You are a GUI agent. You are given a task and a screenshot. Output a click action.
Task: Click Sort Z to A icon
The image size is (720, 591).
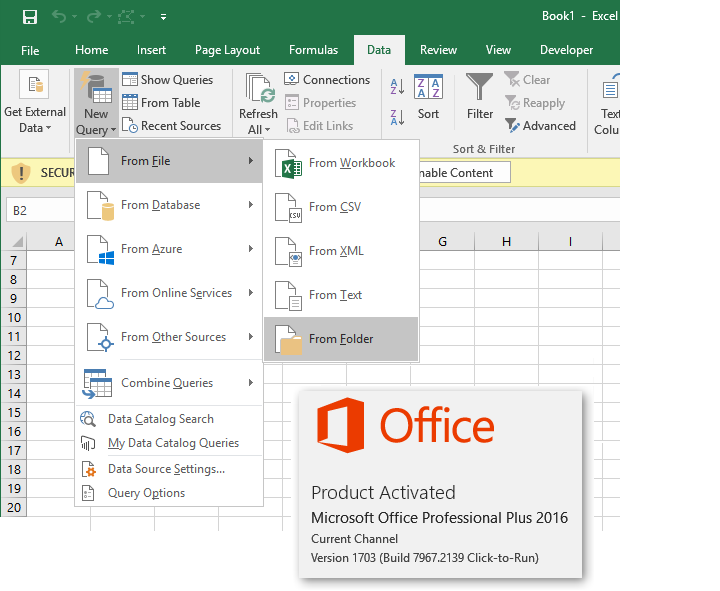pyautogui.click(x=397, y=117)
